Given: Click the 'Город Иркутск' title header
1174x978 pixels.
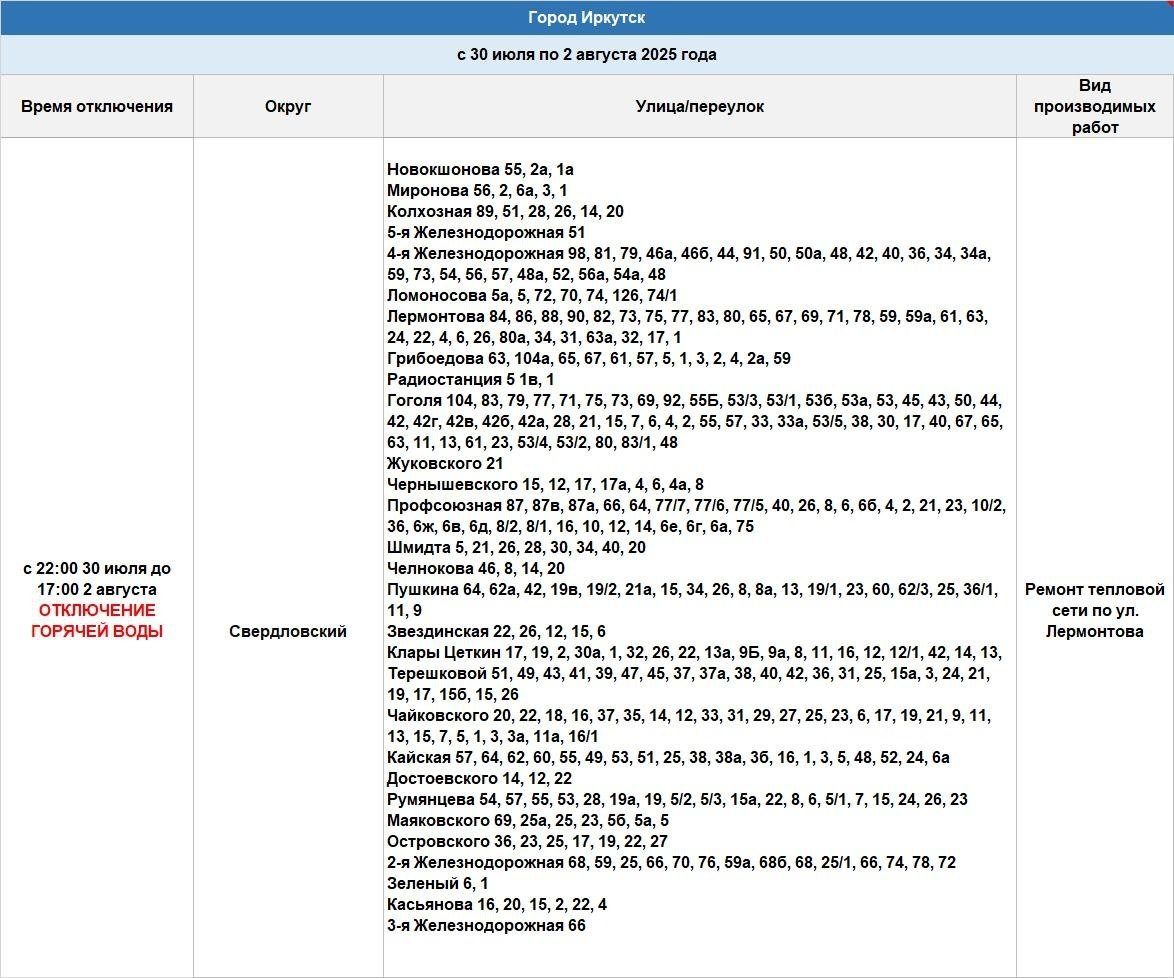Looking at the screenshot, I should click(x=586, y=17).
